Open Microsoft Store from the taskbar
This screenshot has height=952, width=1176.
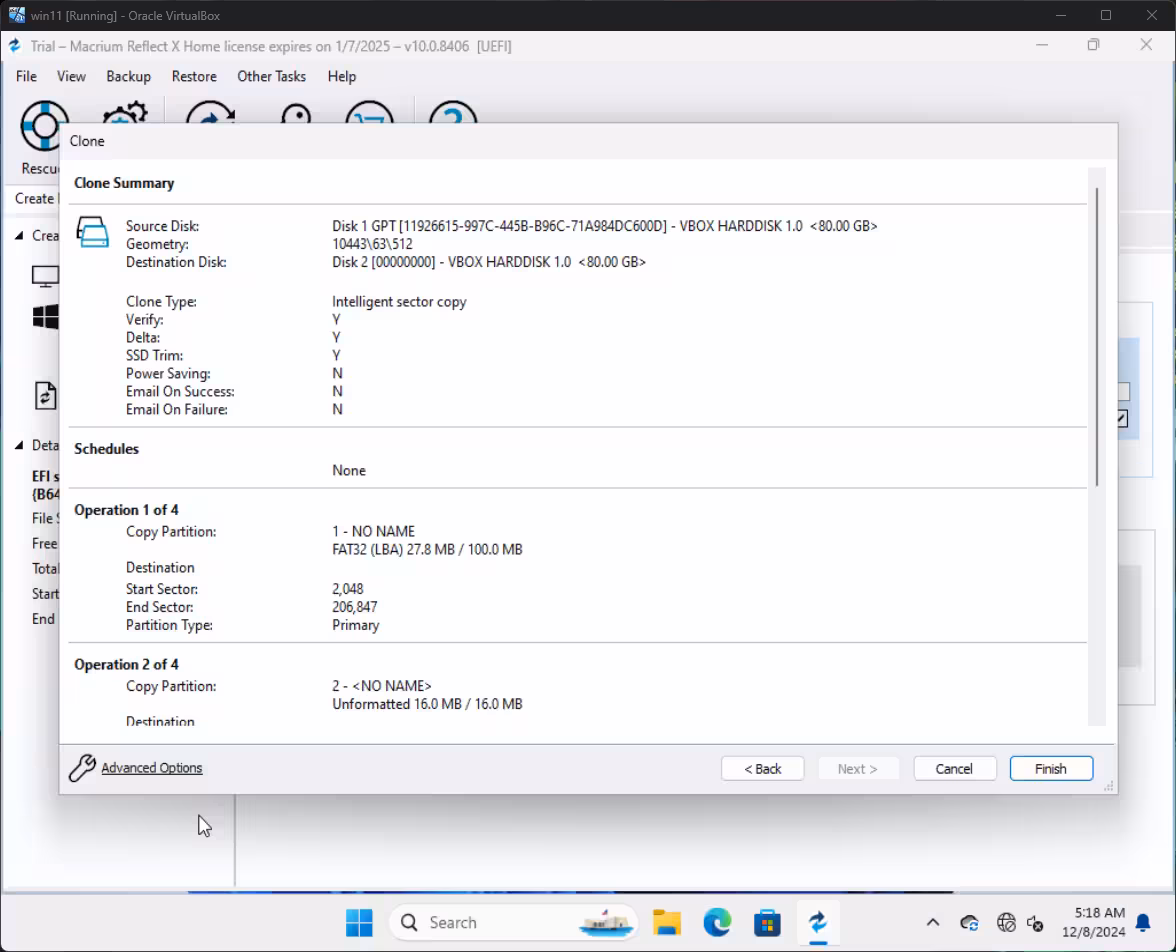767,923
